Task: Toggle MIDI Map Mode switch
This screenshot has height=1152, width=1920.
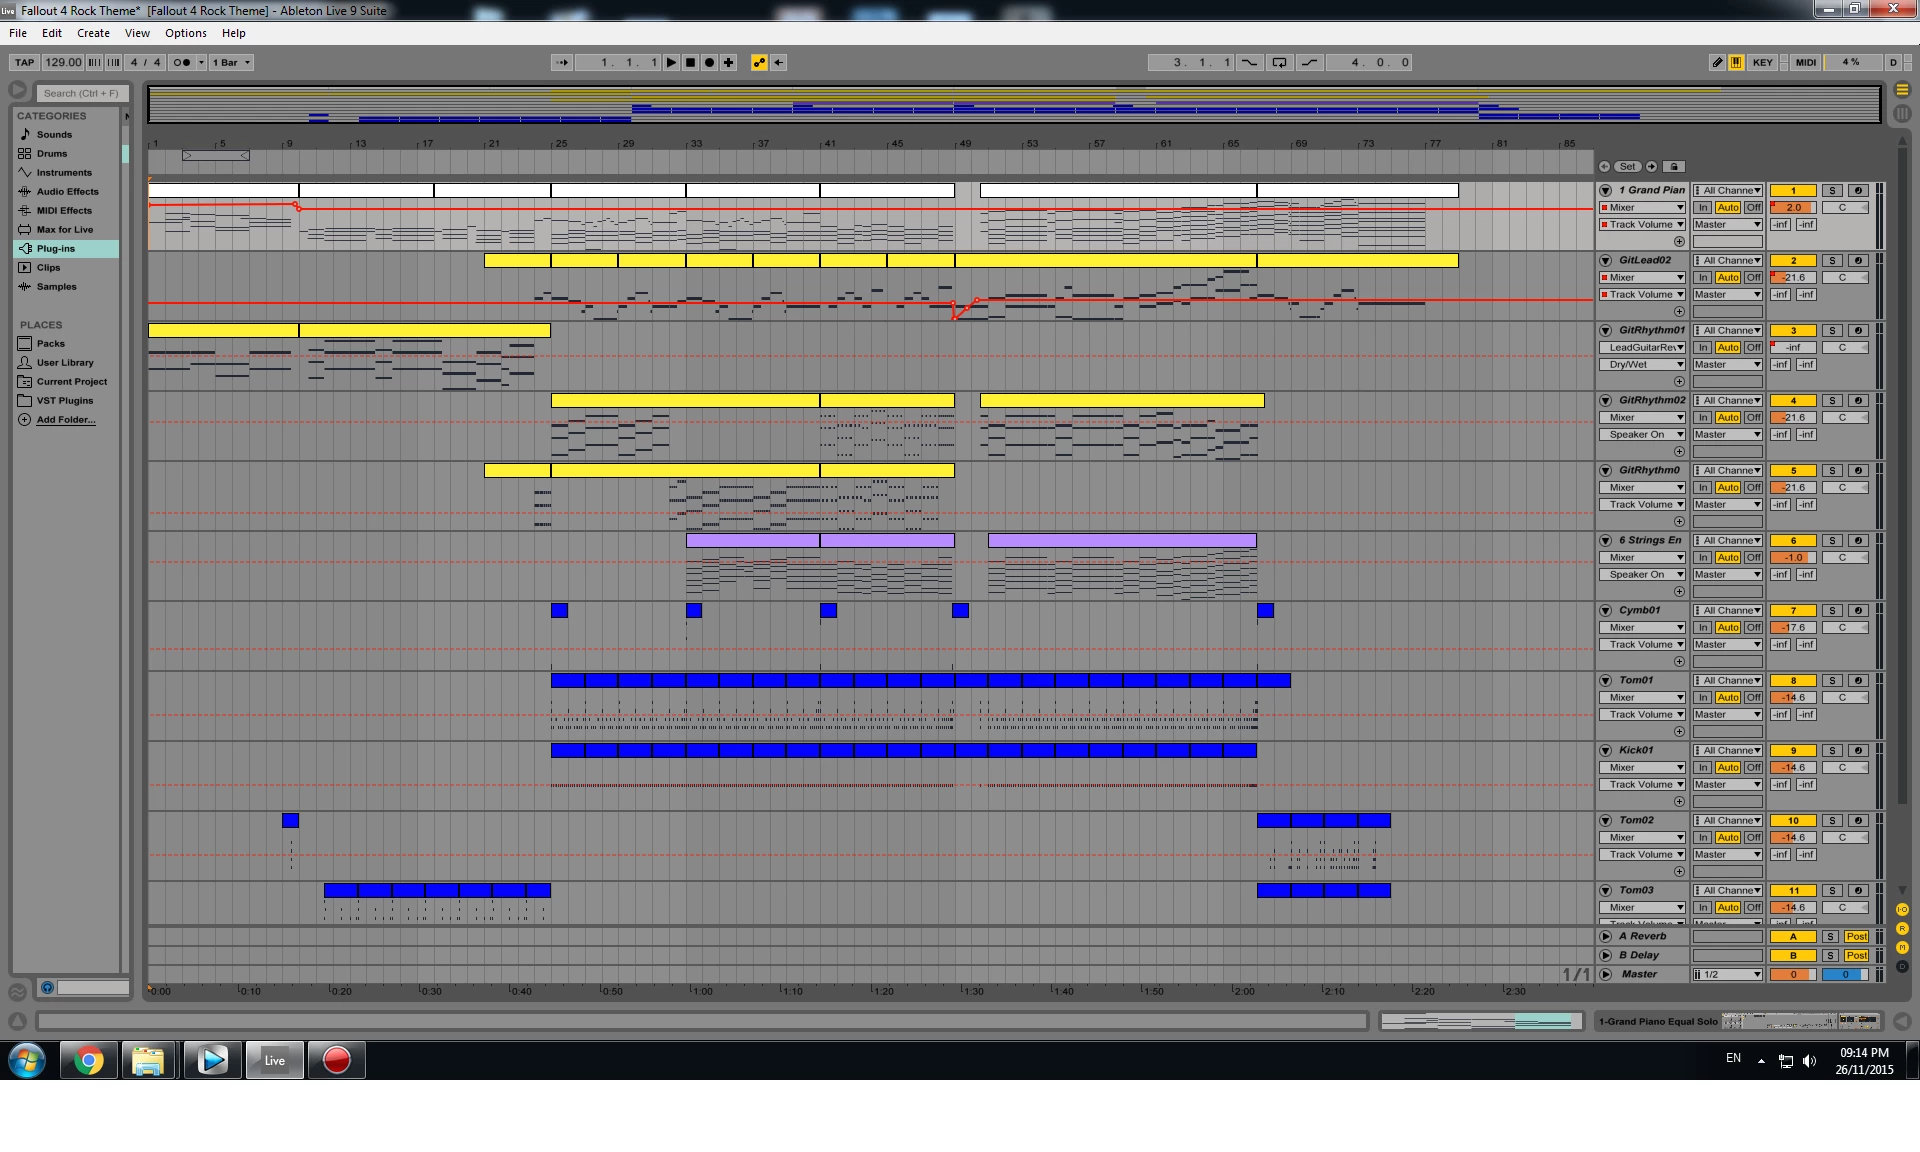Action: tap(1806, 62)
